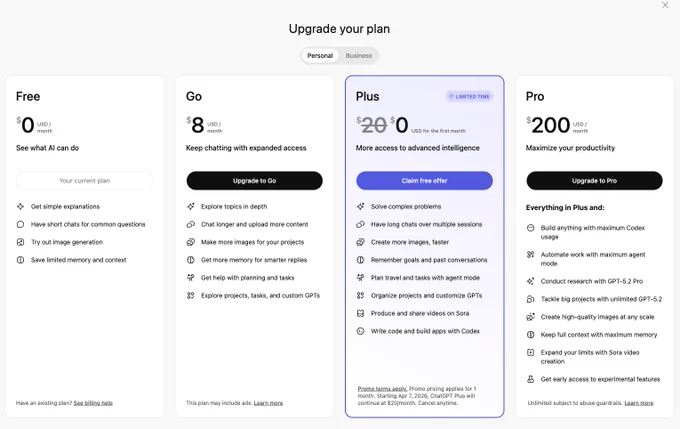Open Learn more link about ads in Go plan
The image size is (680, 429).
pyautogui.click(x=268, y=403)
